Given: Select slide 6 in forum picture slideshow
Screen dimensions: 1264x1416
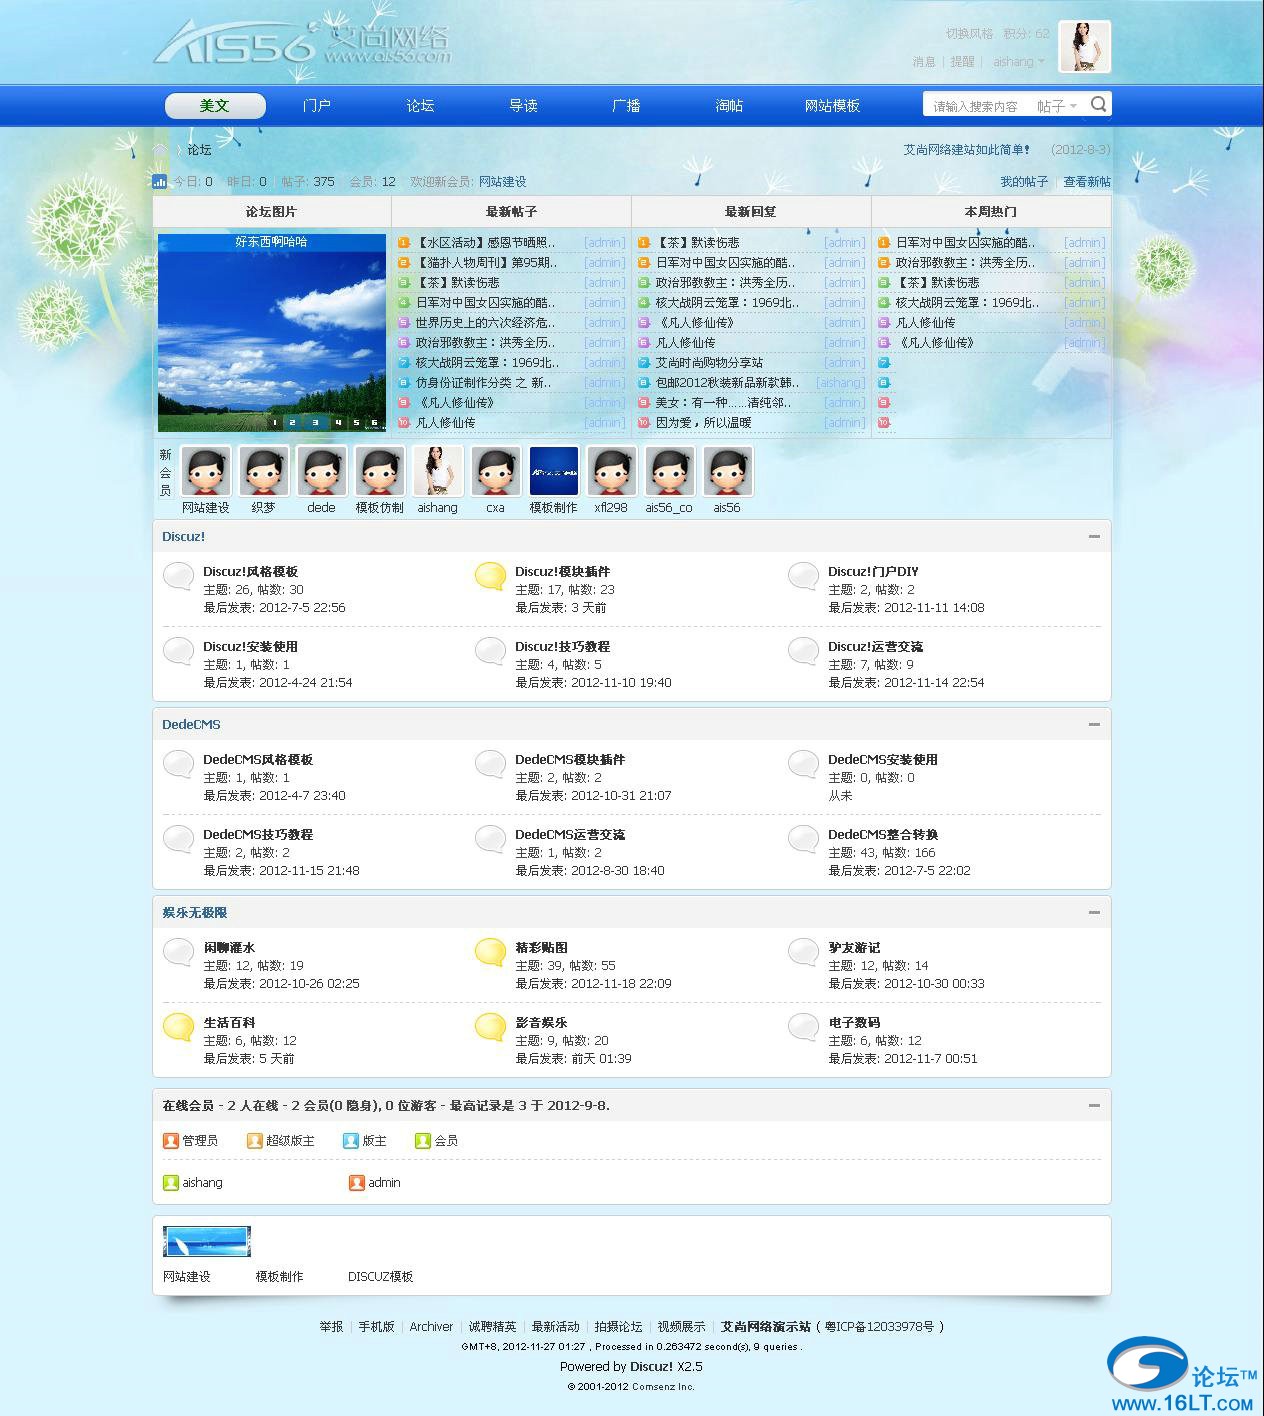Looking at the screenshot, I should (x=374, y=423).
